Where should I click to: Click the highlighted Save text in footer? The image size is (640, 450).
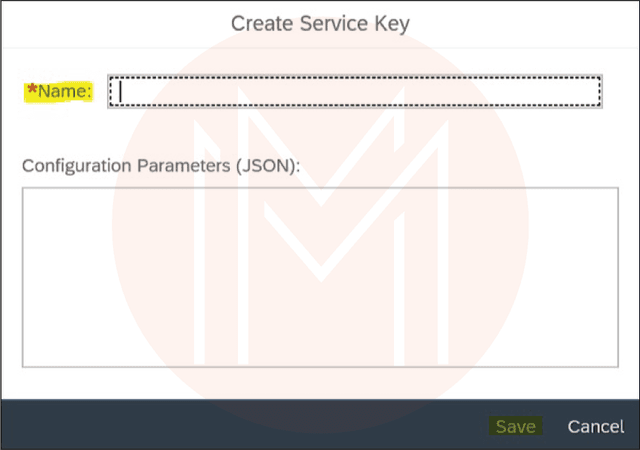click(x=516, y=426)
